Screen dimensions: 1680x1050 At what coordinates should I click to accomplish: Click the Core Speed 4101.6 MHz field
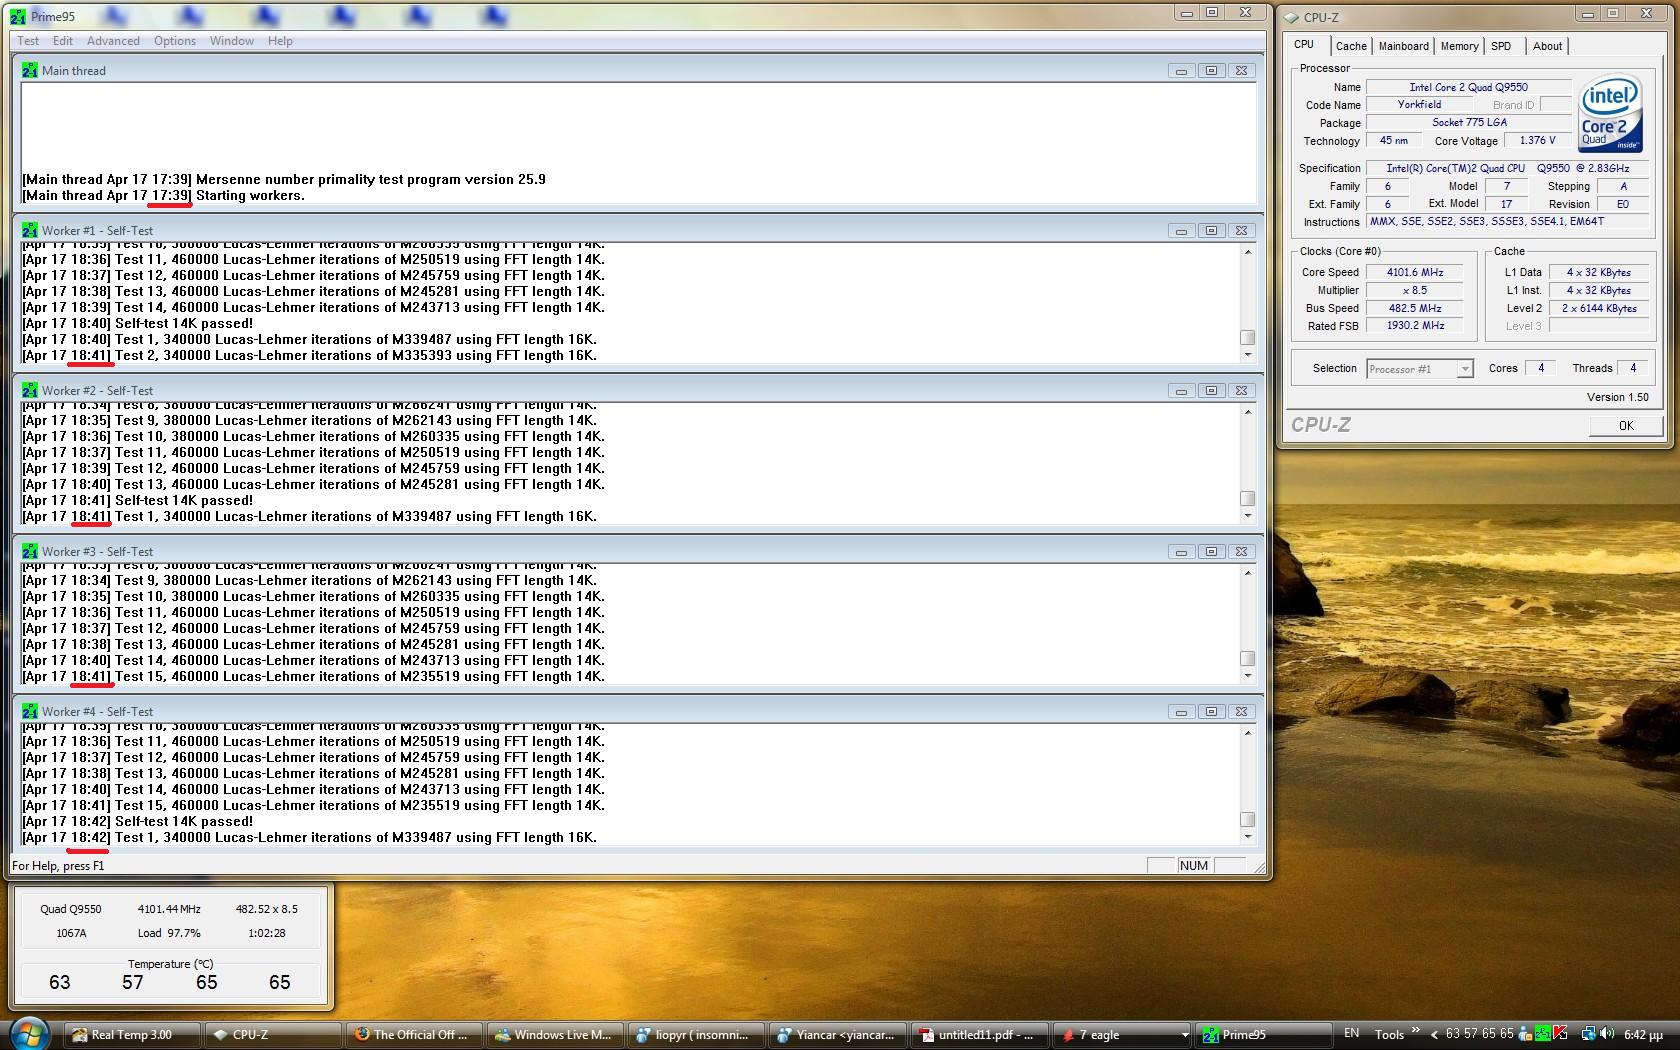point(1414,272)
